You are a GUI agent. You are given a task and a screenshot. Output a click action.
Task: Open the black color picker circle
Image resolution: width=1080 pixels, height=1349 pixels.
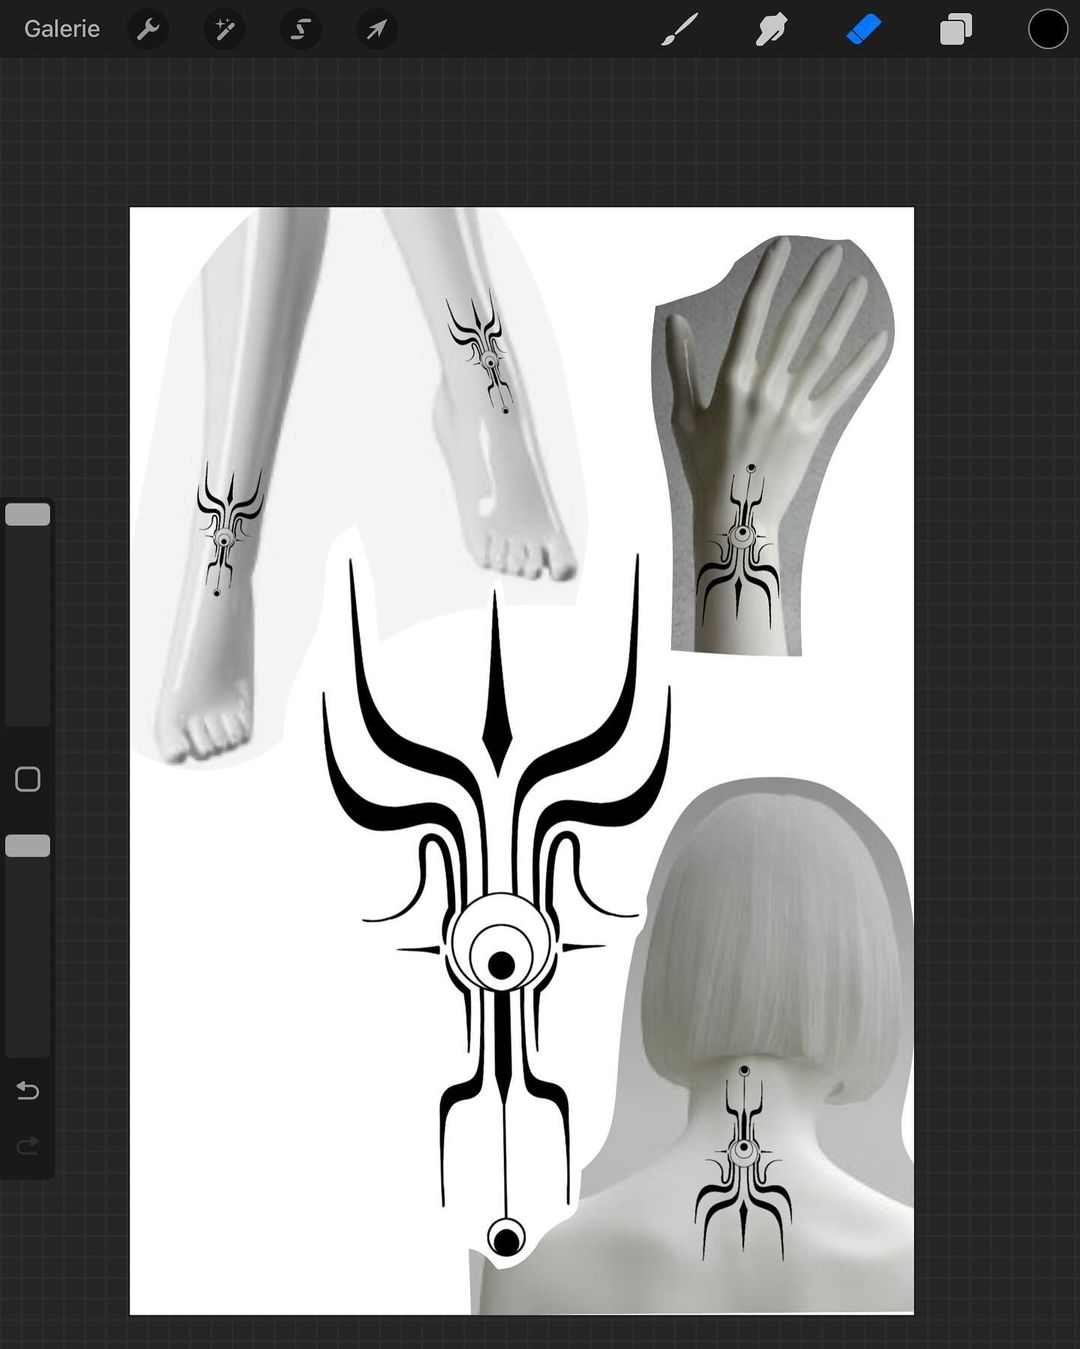coord(1048,30)
